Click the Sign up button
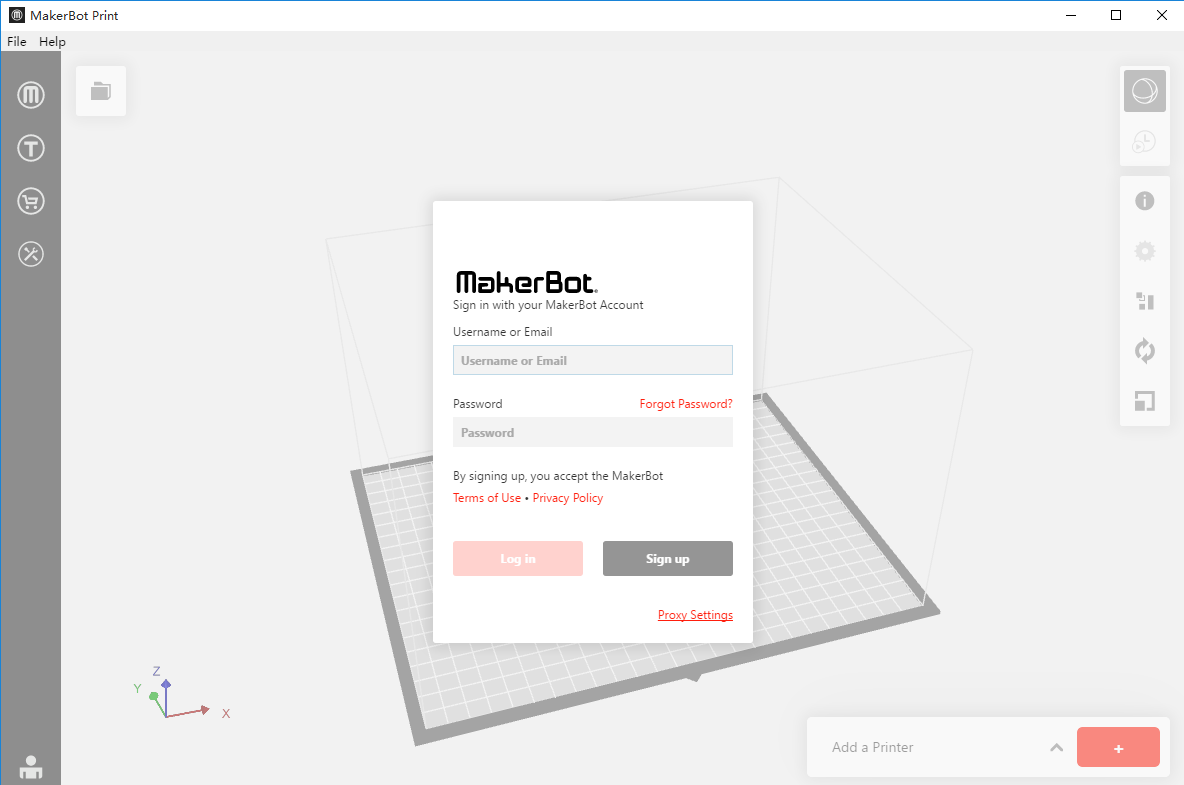Viewport: 1184px width, 785px height. 667,558
